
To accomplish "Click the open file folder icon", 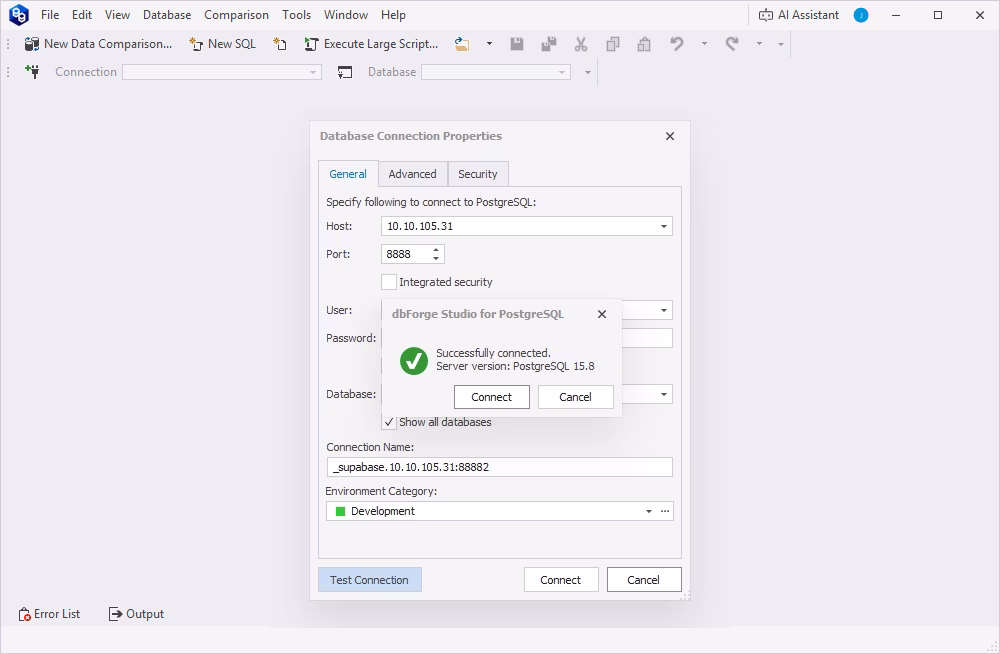I will coord(462,44).
